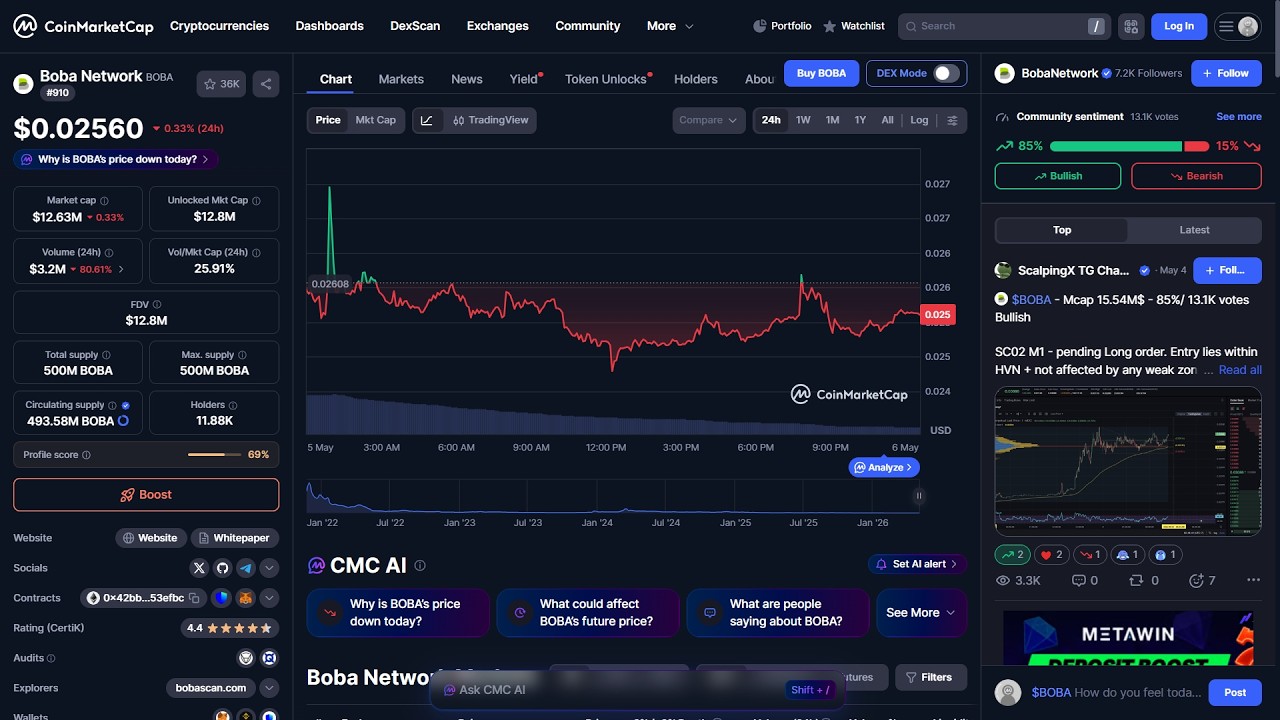Screen dimensions: 1280x720
Task: Click info icon next to FDV
Action: point(157,305)
